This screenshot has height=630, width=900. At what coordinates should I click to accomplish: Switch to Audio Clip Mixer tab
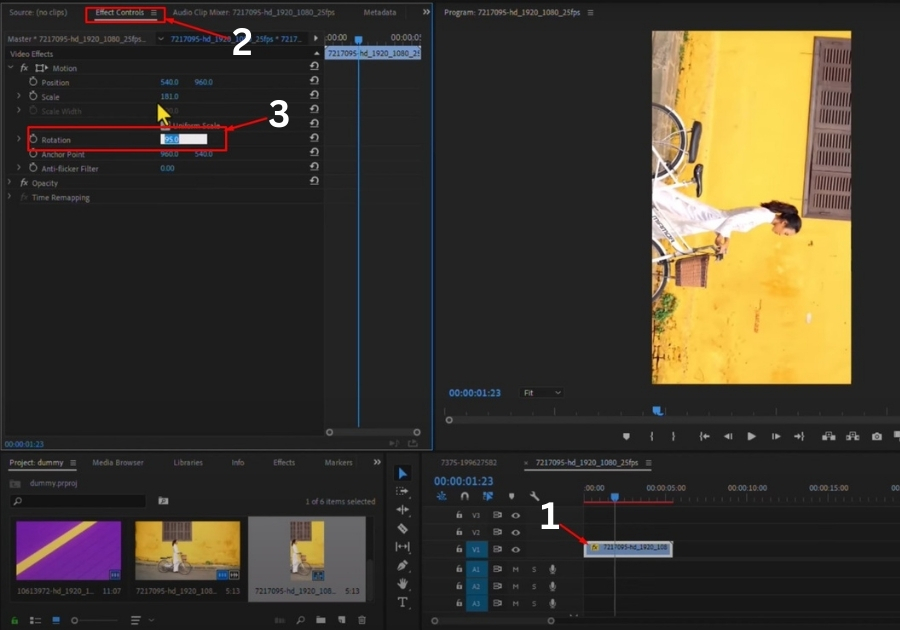pos(254,12)
